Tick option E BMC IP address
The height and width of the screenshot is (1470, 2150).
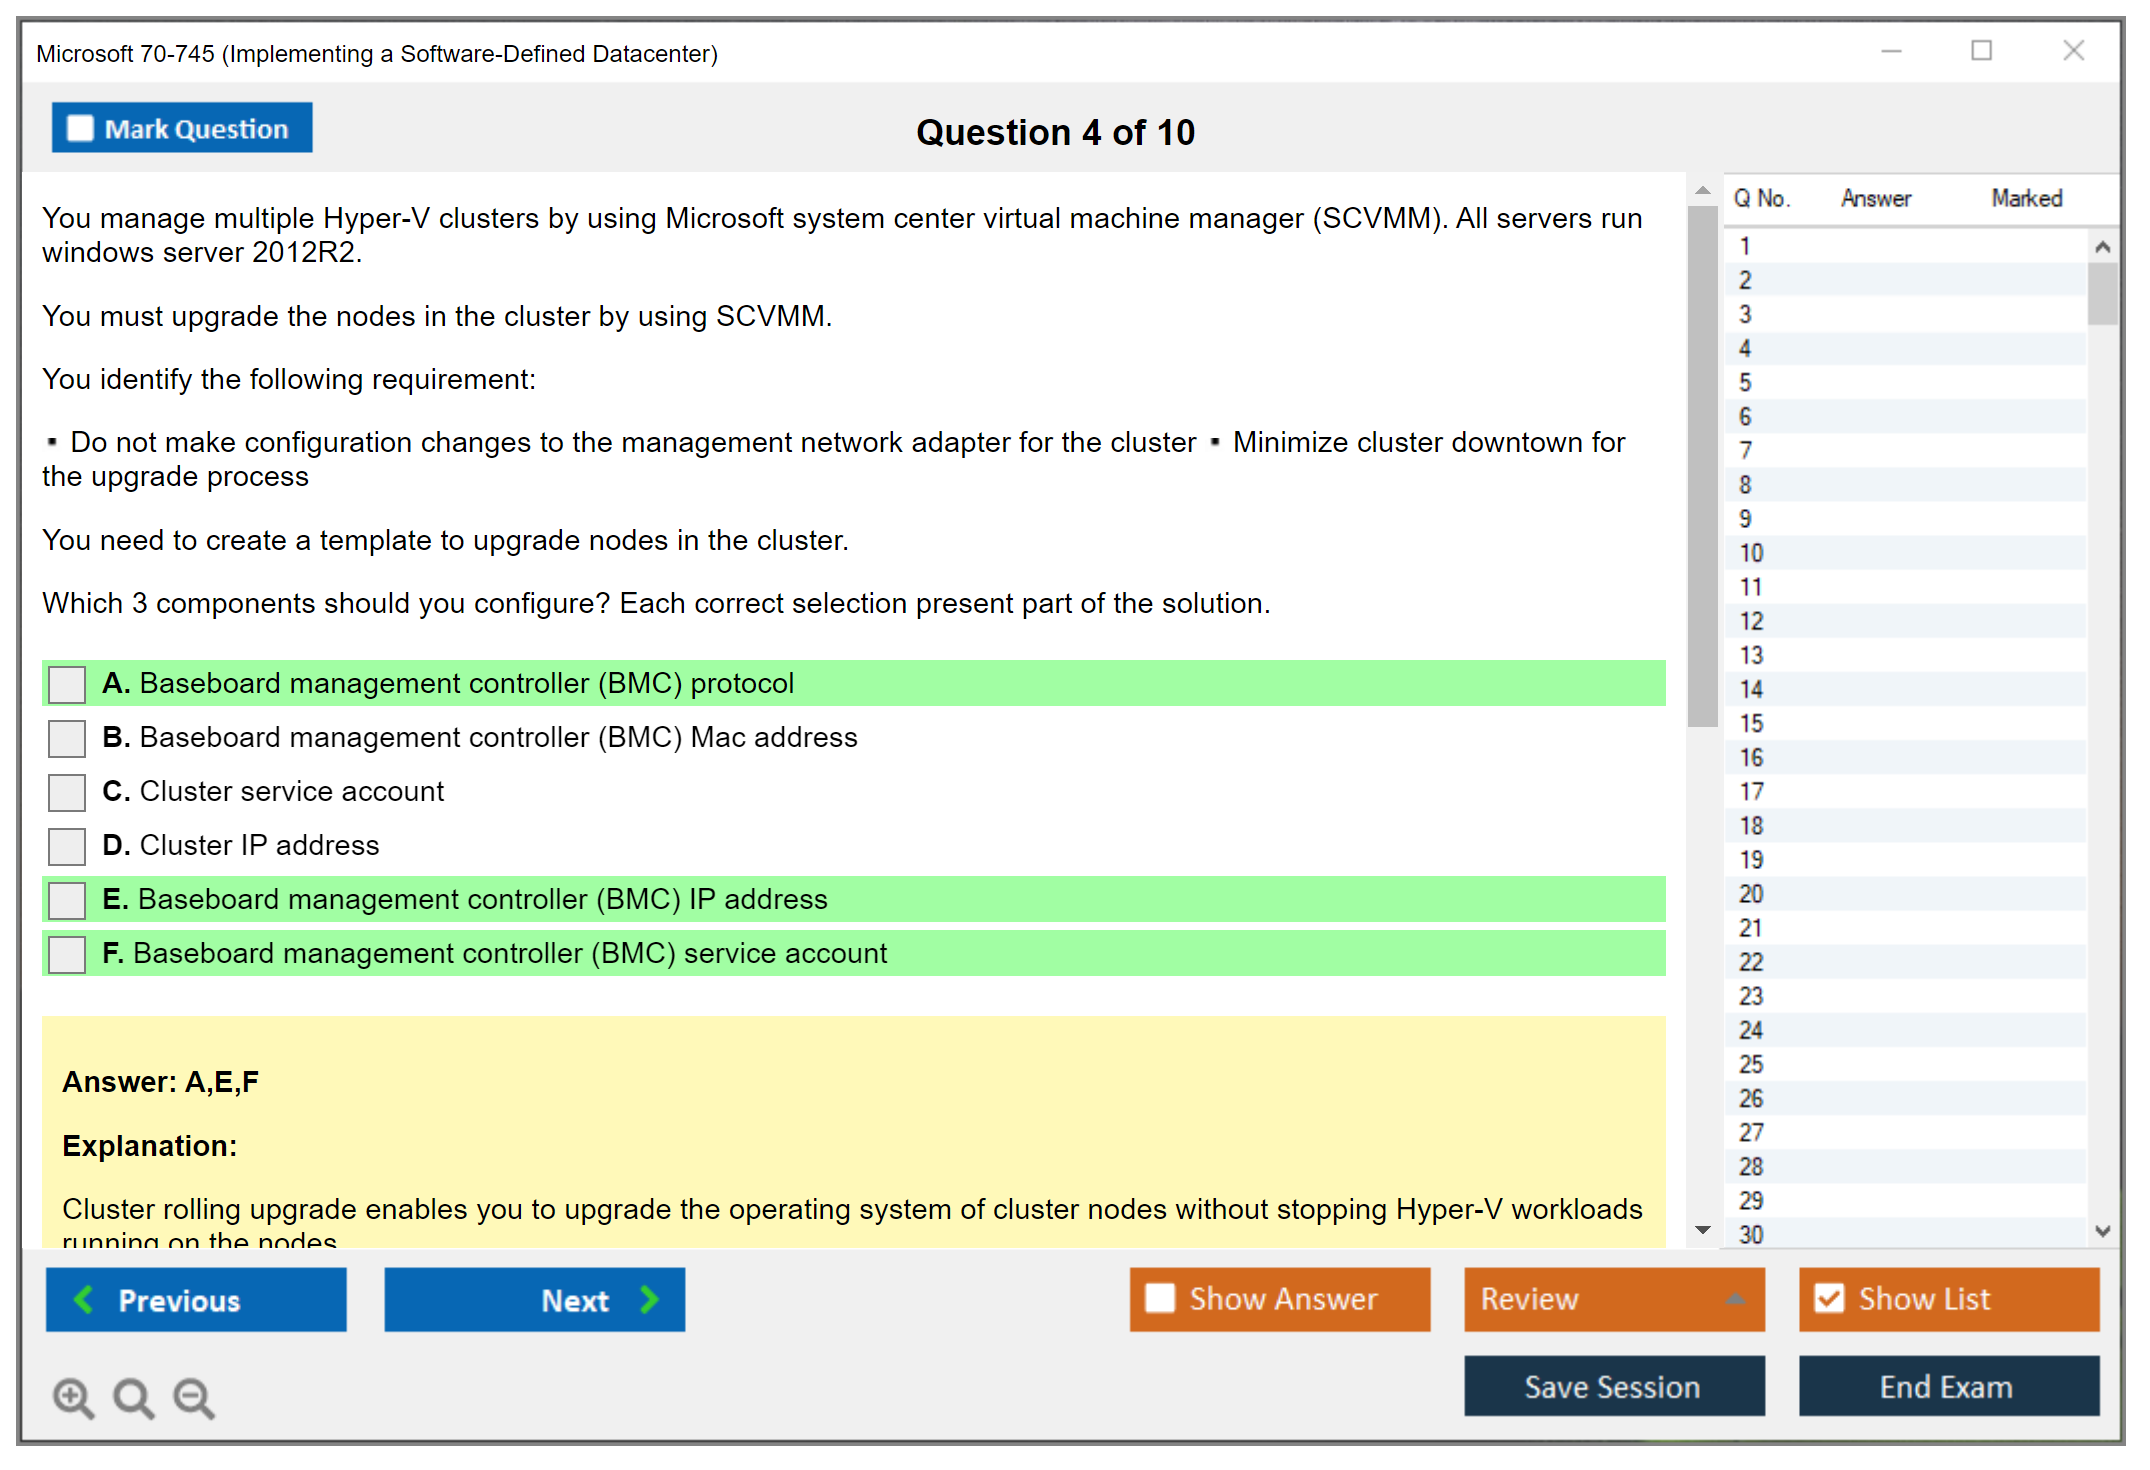67,901
